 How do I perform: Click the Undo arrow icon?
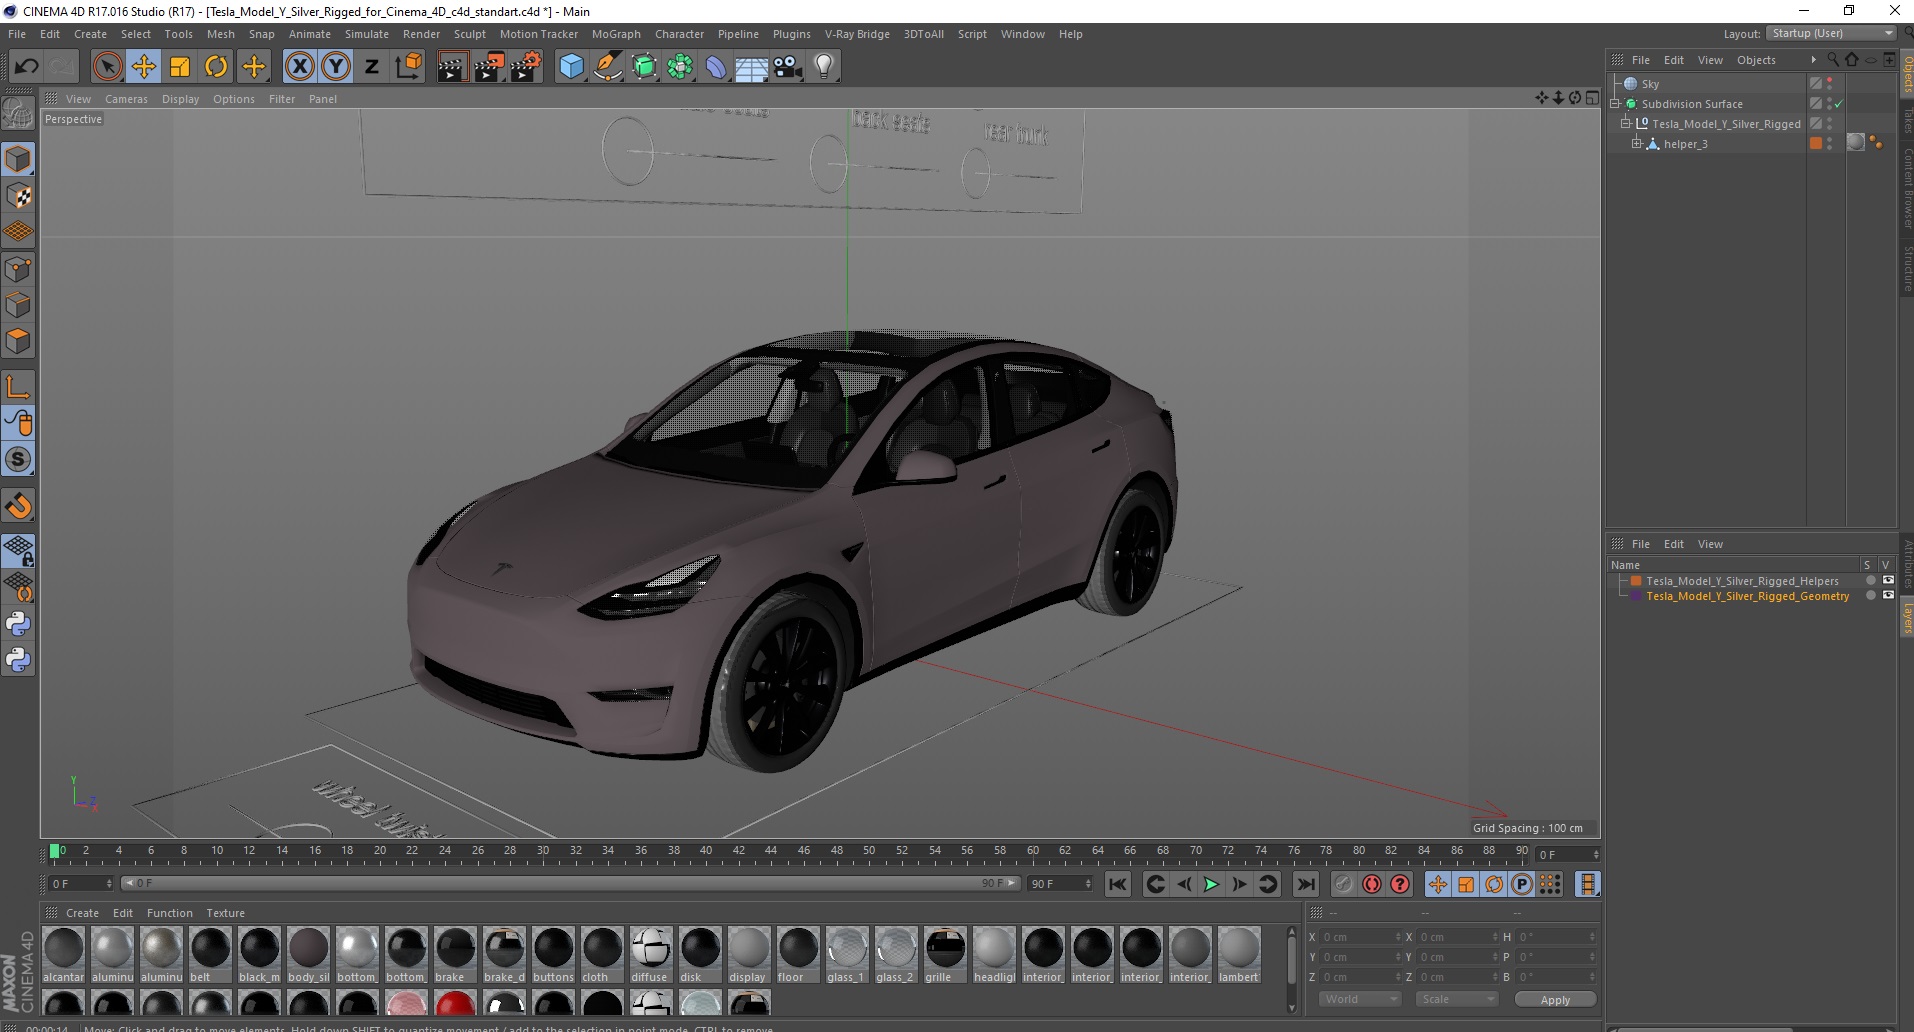click(x=26, y=67)
